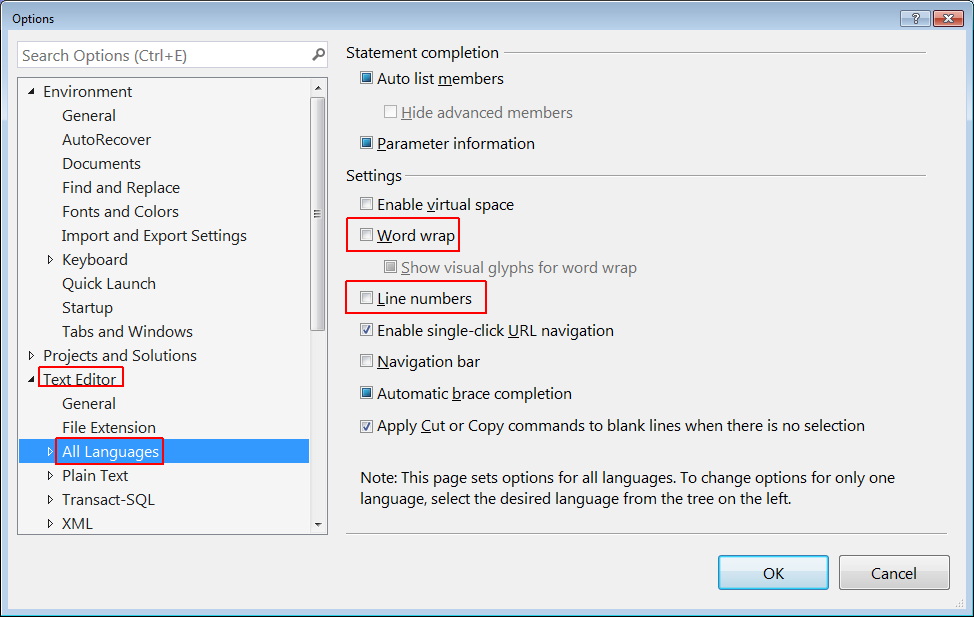Click the Cancel button
The image size is (974, 617).
click(893, 573)
